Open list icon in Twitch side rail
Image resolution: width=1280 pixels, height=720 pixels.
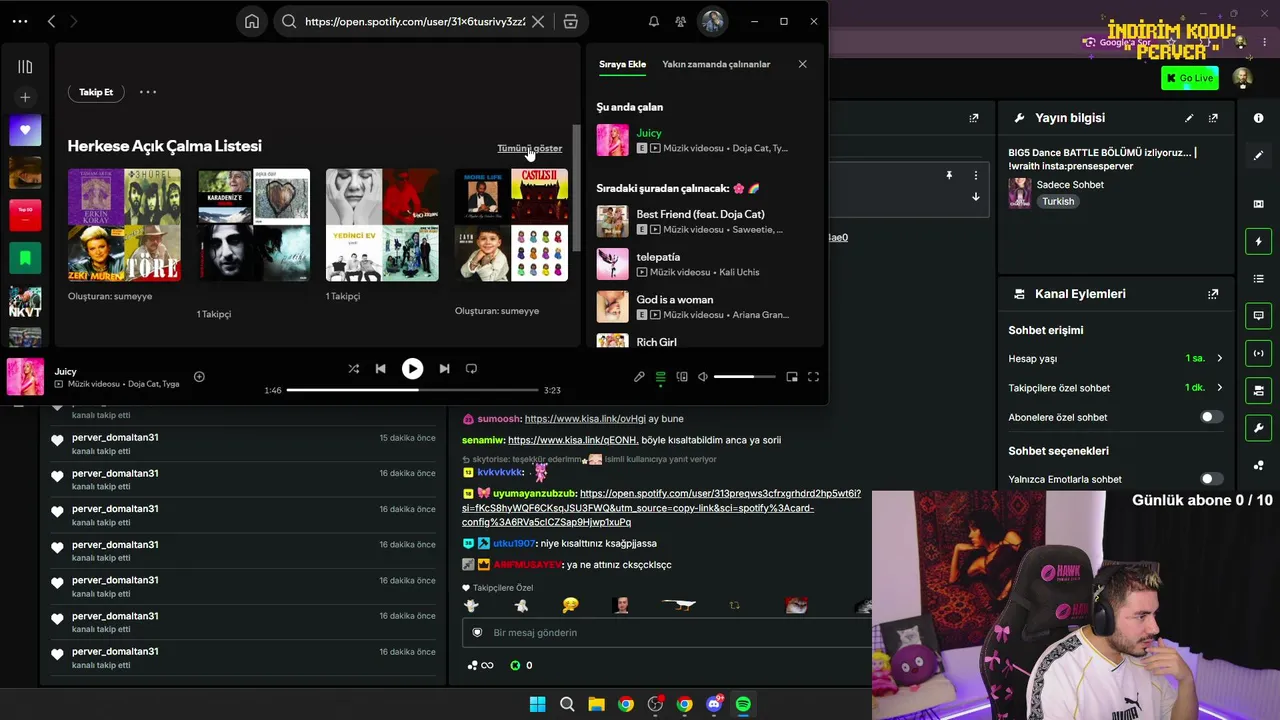(x=1258, y=278)
